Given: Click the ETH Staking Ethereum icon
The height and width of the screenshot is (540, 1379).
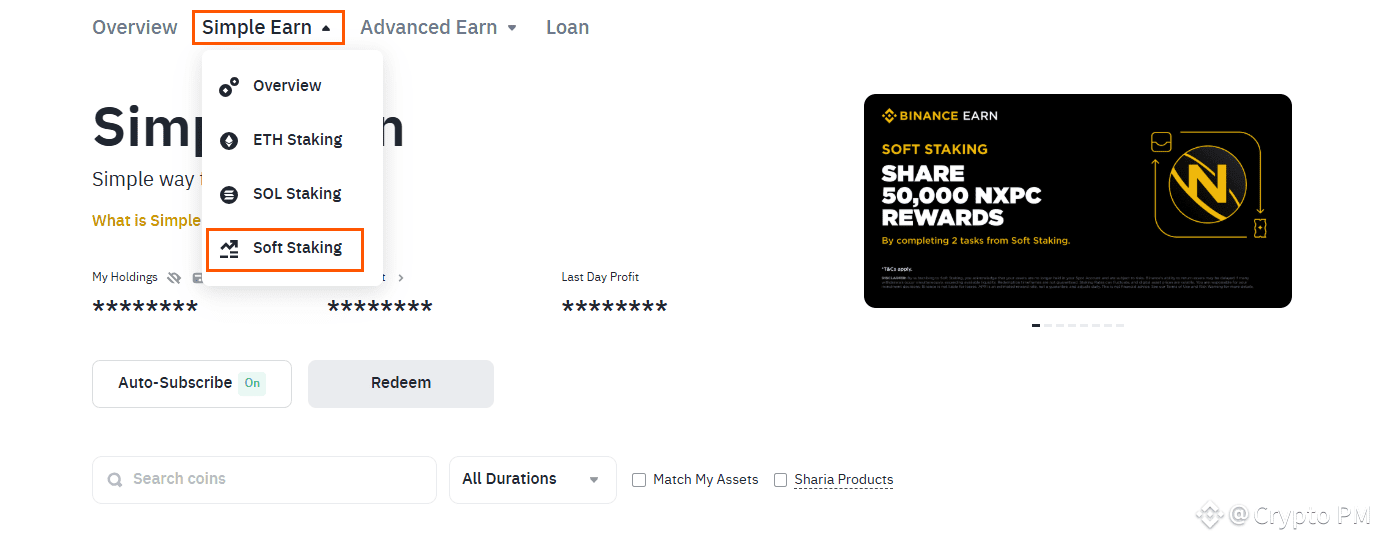Looking at the screenshot, I should tap(229, 141).
